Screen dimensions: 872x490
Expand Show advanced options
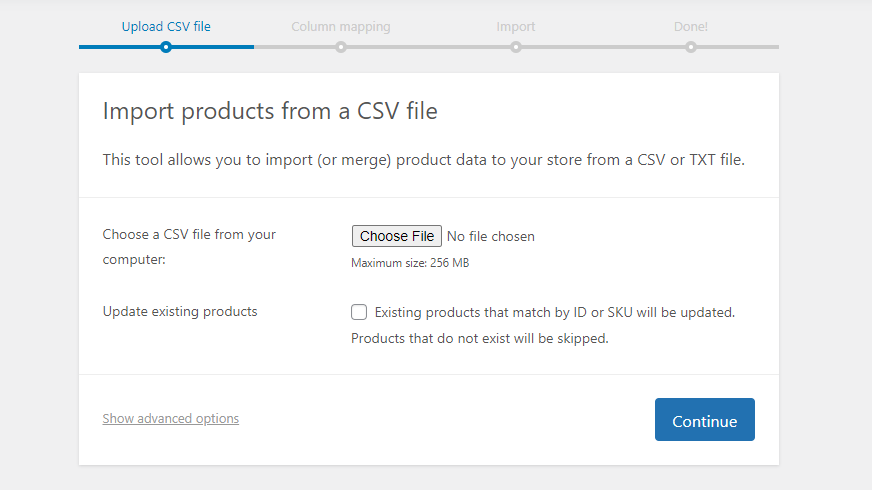pos(171,418)
